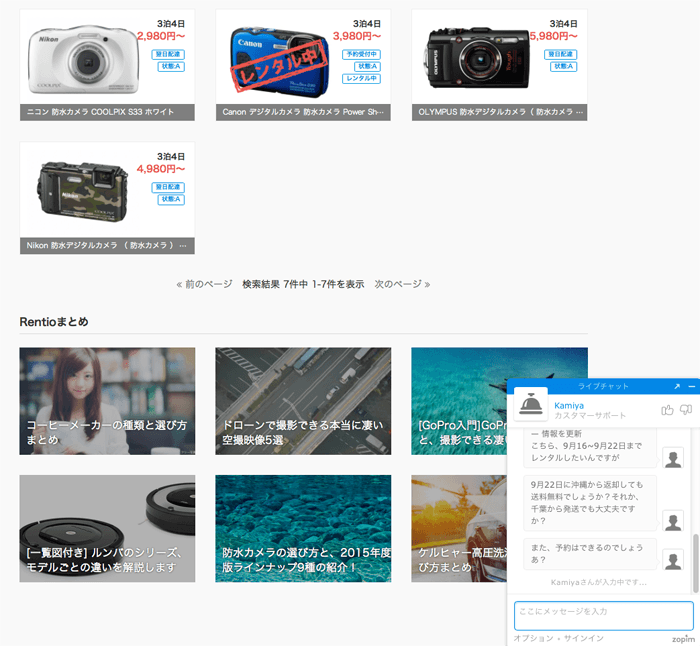Open Canon blue camera marked レンタル中
Image resolution: width=700 pixels, height=646 pixels.
click(279, 62)
